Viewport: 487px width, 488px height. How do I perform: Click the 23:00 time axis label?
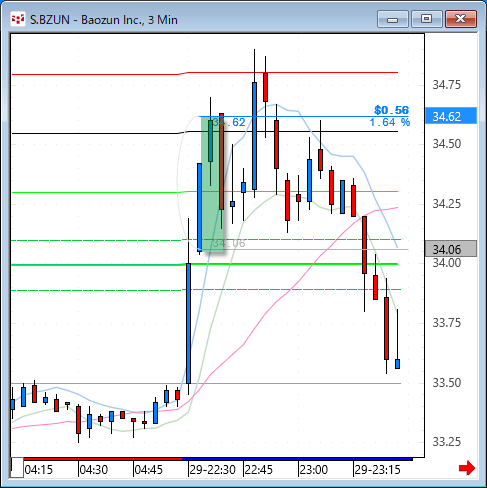[x=314, y=470]
